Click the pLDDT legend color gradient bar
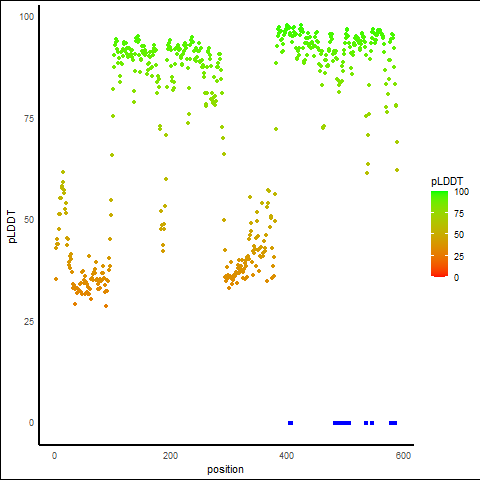The image size is (480, 480). click(439, 234)
